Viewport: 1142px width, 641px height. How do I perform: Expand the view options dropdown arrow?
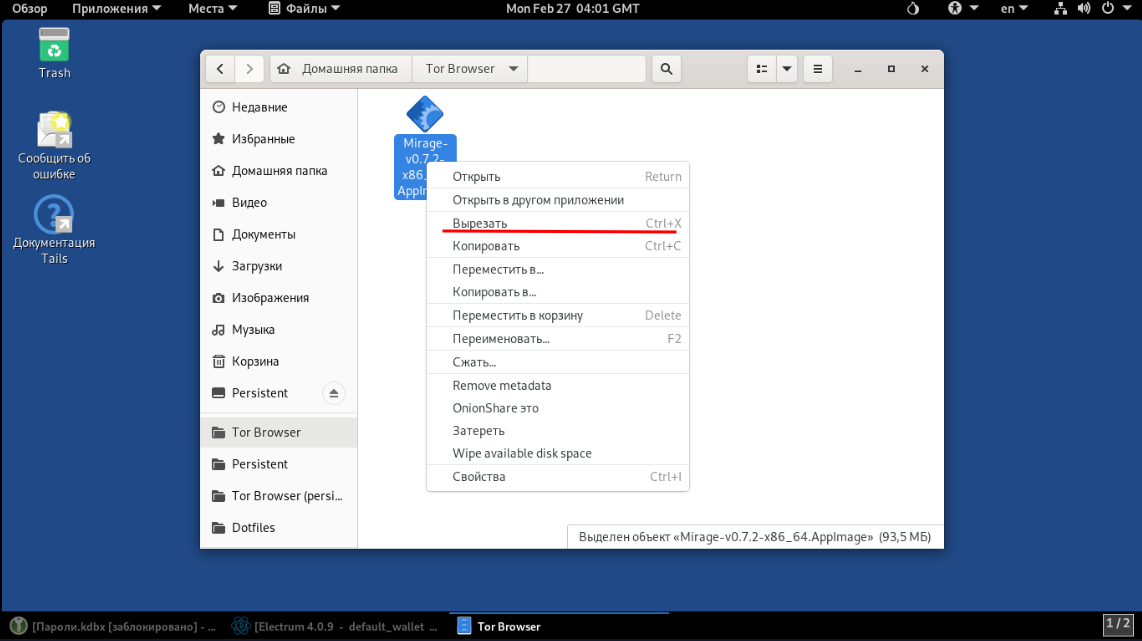click(x=787, y=69)
